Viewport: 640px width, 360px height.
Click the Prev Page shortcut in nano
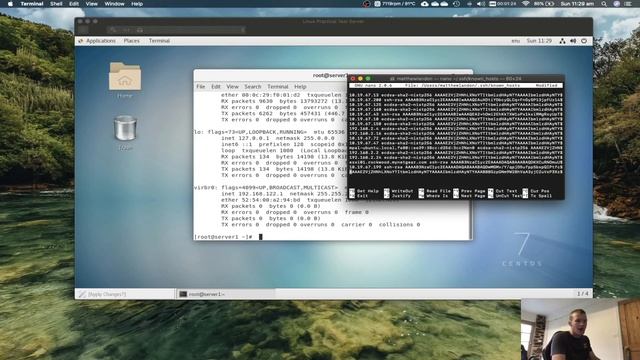pos(469,191)
